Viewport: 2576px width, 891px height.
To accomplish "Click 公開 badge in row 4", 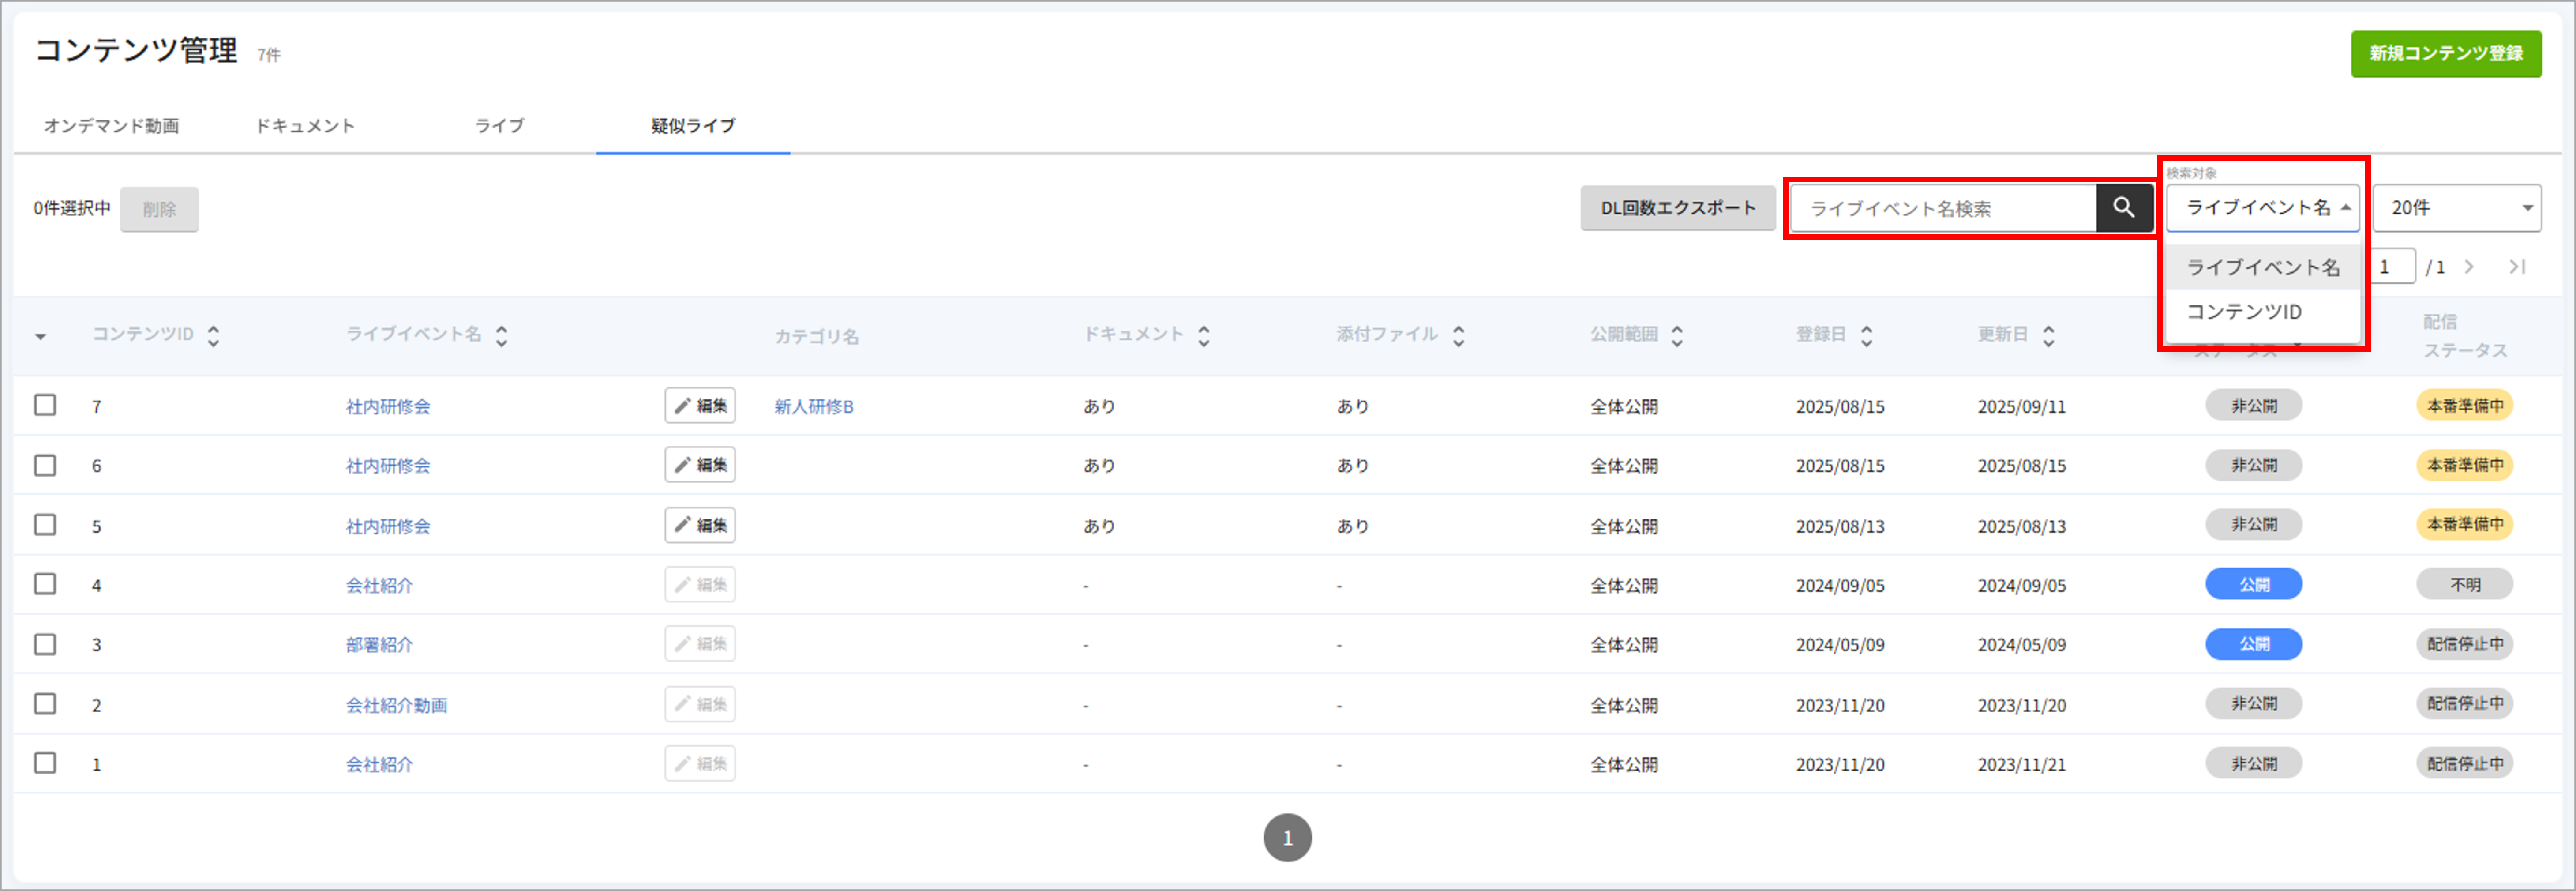I will coord(2254,584).
